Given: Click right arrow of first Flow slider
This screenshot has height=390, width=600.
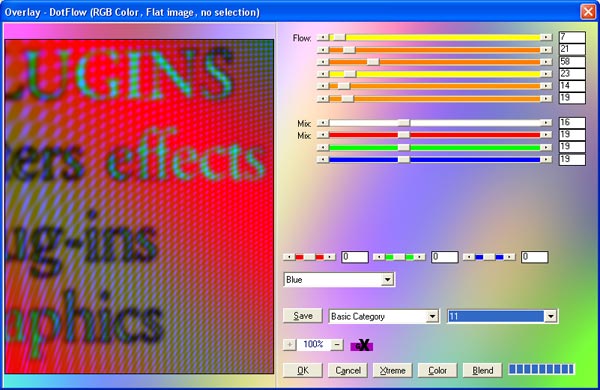Looking at the screenshot, I should (546, 38).
